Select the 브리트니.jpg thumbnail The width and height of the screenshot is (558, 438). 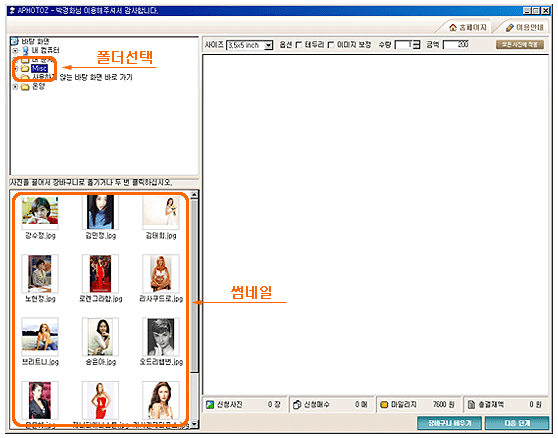40,337
